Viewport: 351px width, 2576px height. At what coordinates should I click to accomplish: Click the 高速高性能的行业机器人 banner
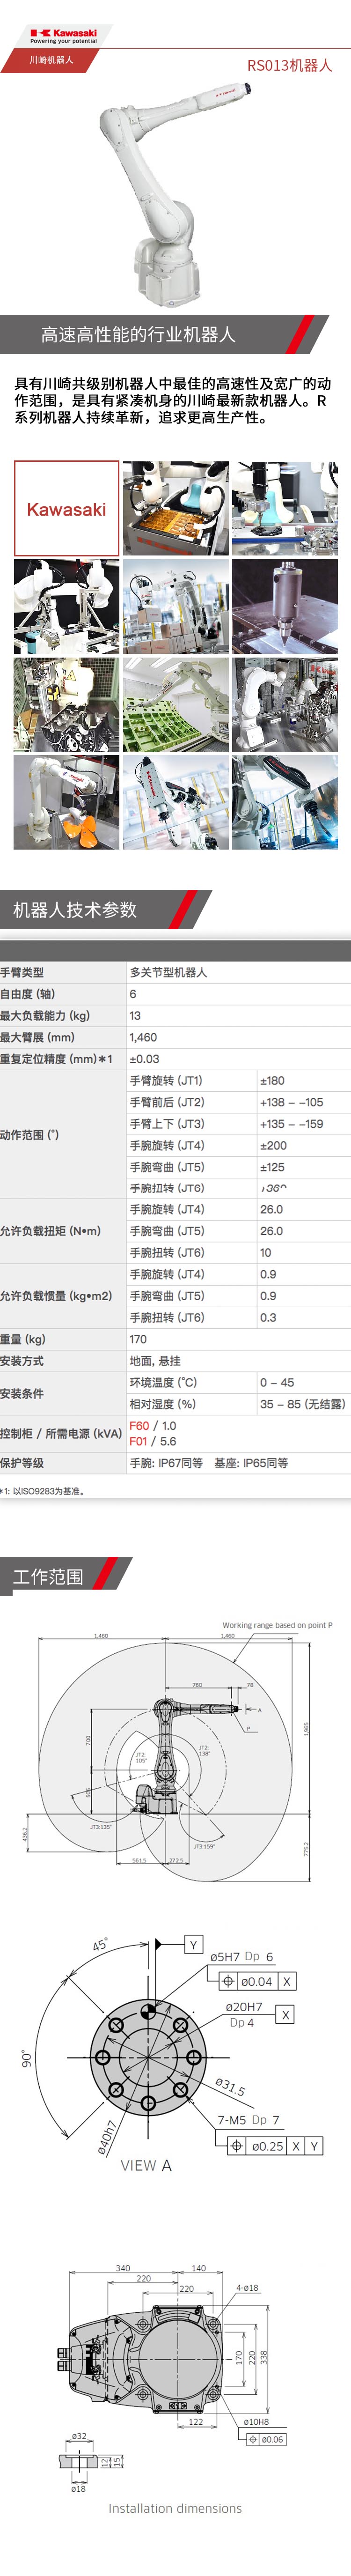click(138, 335)
